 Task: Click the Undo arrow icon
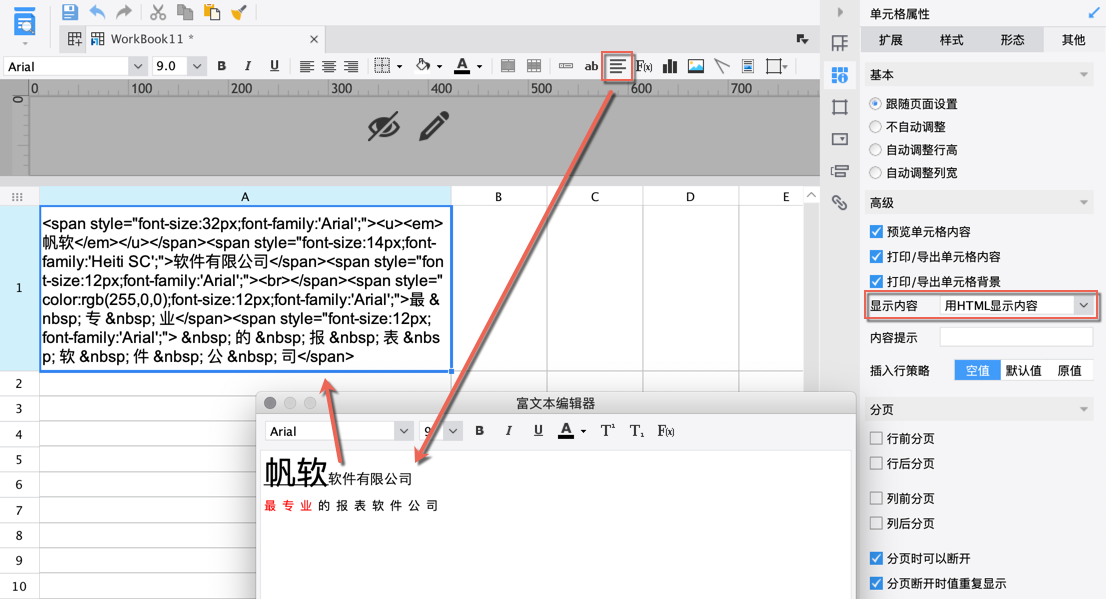pos(97,12)
